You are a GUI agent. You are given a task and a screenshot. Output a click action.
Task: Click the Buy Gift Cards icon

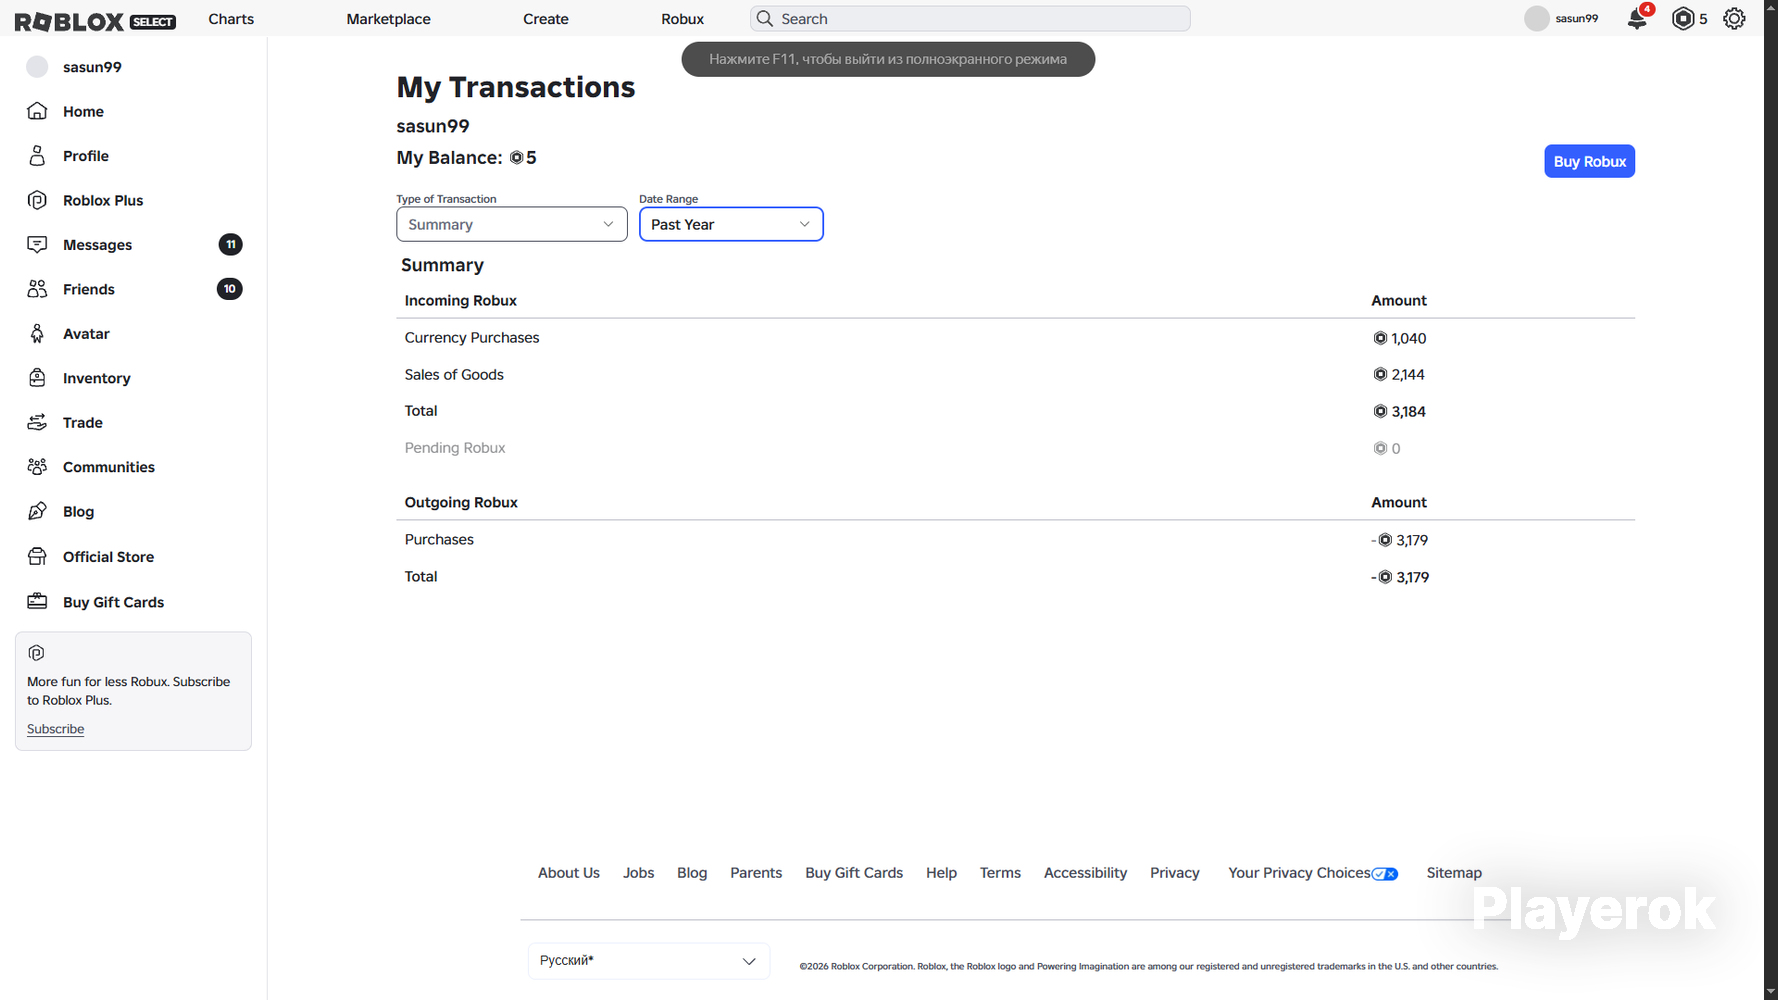coord(37,602)
